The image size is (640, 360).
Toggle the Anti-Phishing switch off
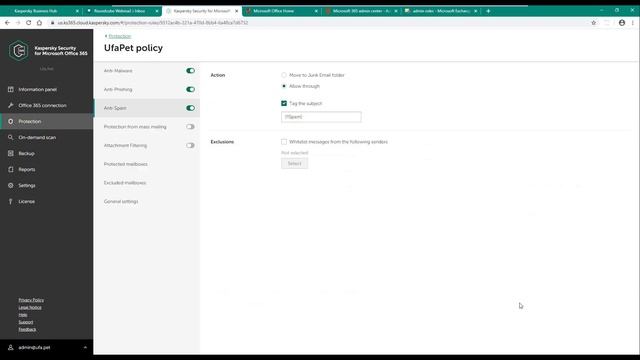[190, 89]
